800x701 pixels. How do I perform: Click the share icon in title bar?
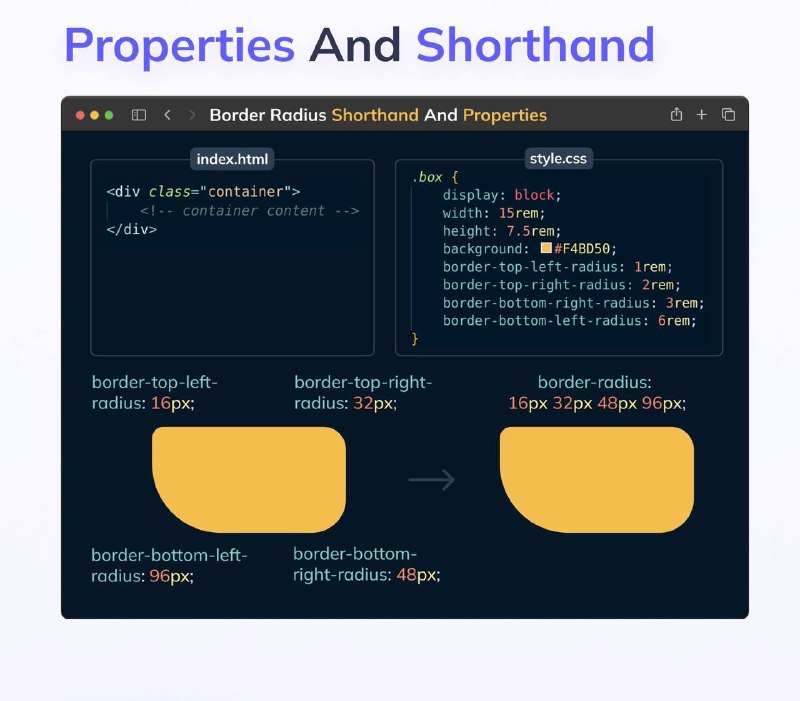coord(677,115)
